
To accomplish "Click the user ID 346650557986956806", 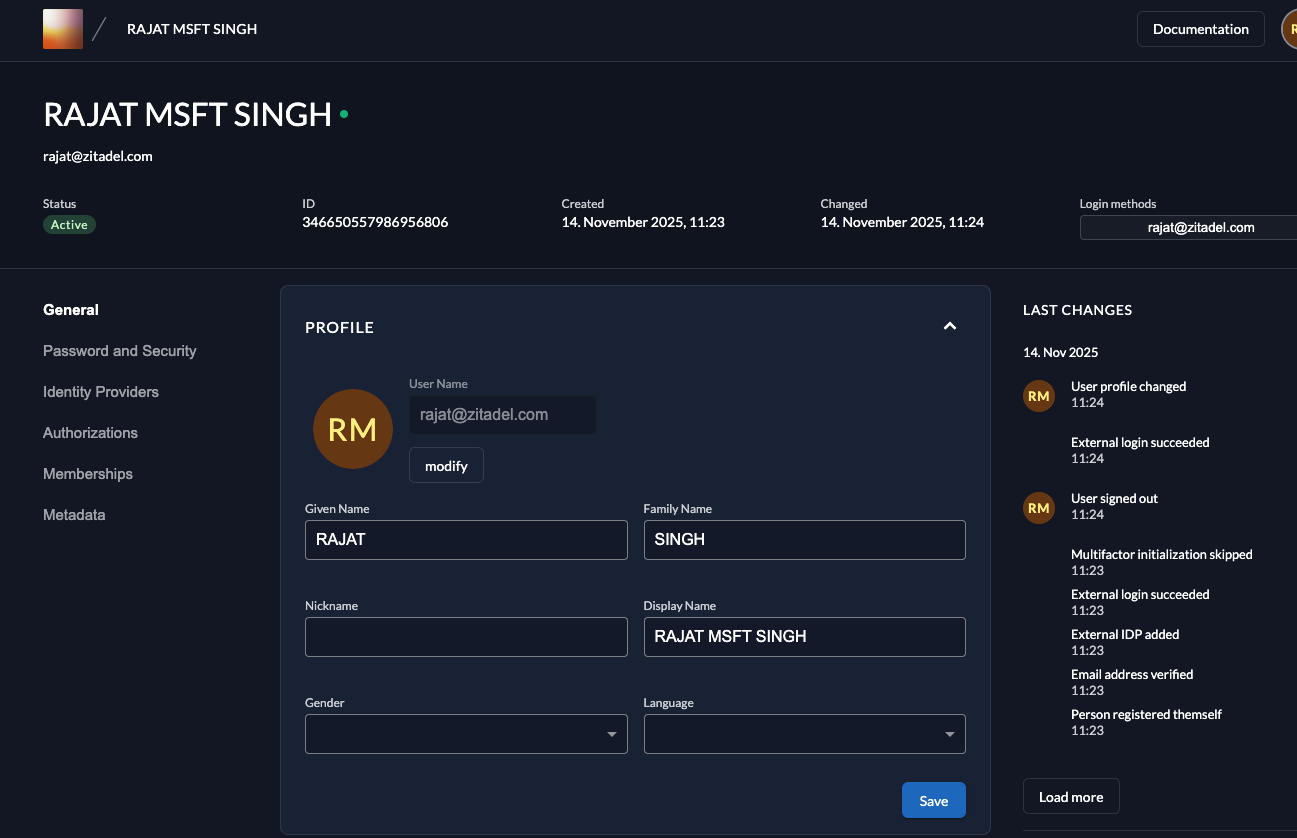I will [375, 222].
